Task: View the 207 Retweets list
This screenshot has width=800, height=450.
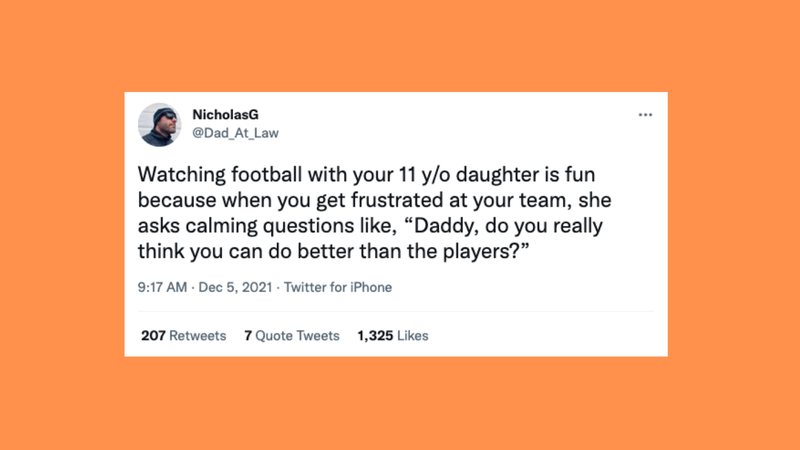Action: coord(183,336)
